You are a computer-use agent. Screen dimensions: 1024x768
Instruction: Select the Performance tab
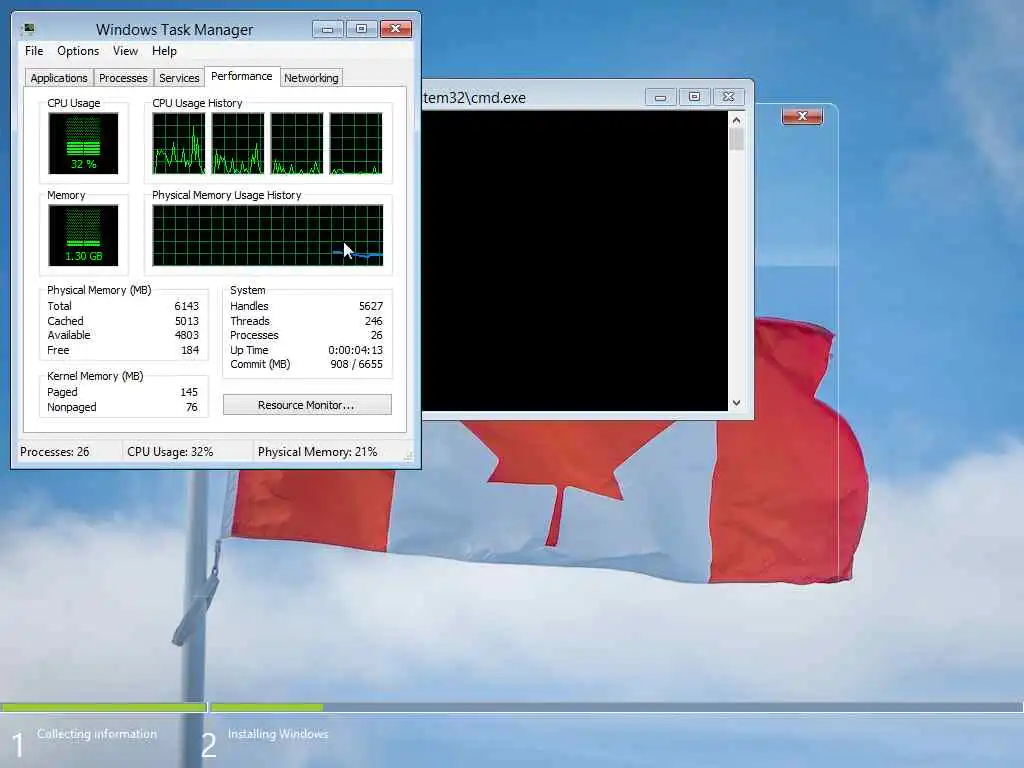click(242, 76)
